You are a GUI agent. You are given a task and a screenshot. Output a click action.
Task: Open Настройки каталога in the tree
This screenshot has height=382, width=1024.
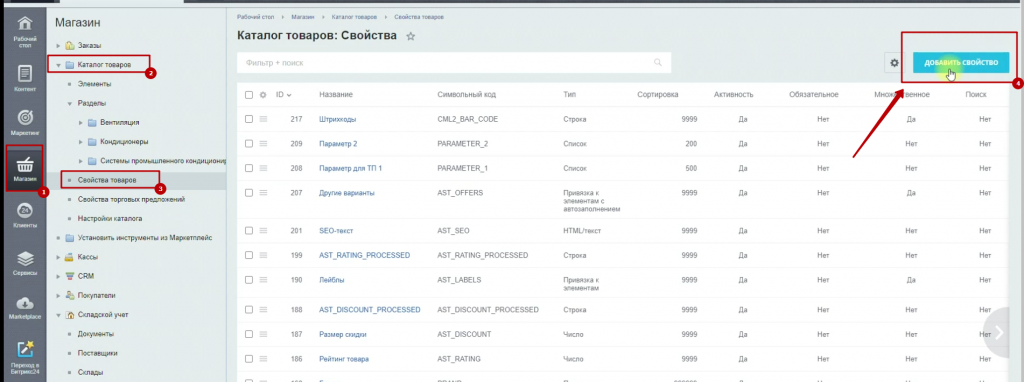coord(110,218)
